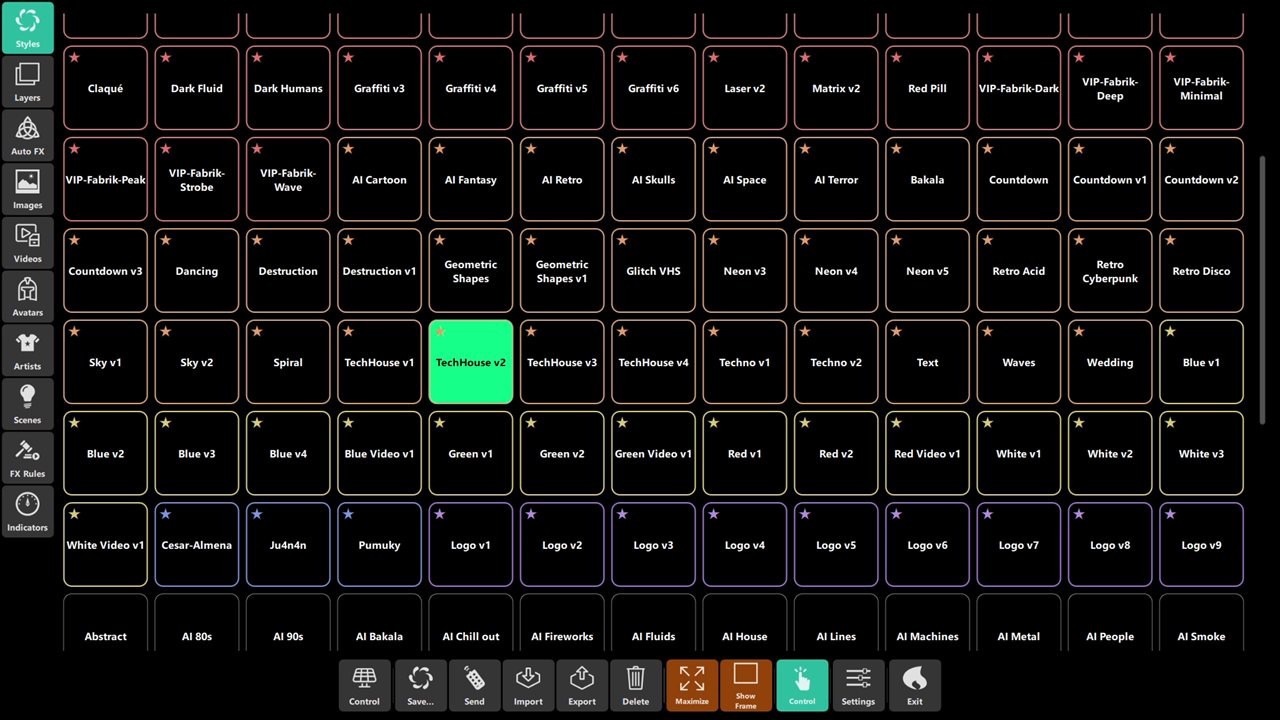Choose the Cesar-Almena style tile
This screenshot has height=720, width=1280.
(x=197, y=545)
